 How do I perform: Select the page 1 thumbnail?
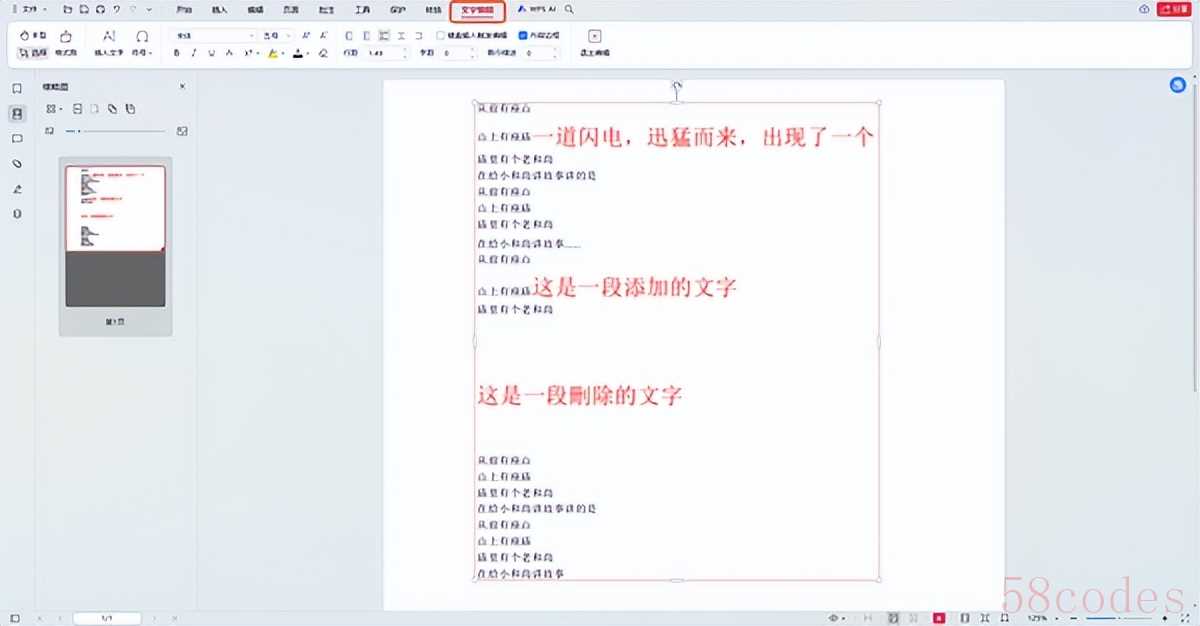click(x=115, y=208)
